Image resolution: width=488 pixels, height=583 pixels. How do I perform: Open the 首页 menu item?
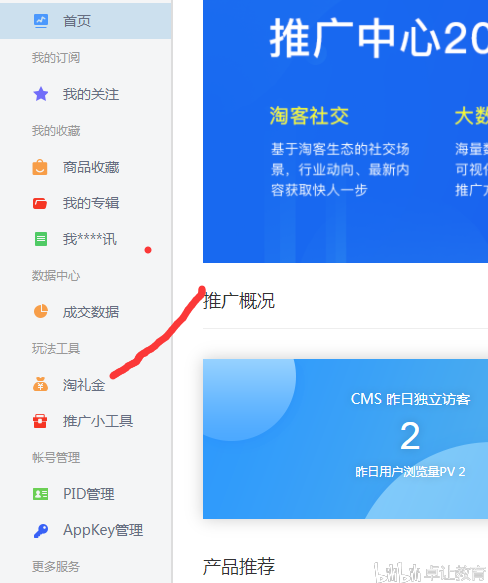86,21
